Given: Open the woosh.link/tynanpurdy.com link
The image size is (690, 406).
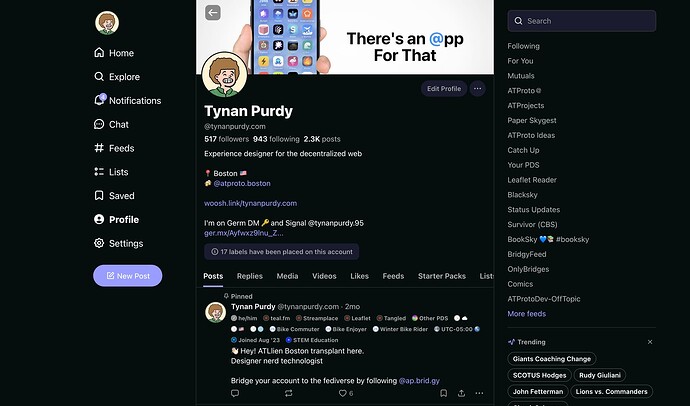Looking at the screenshot, I should (250, 203).
